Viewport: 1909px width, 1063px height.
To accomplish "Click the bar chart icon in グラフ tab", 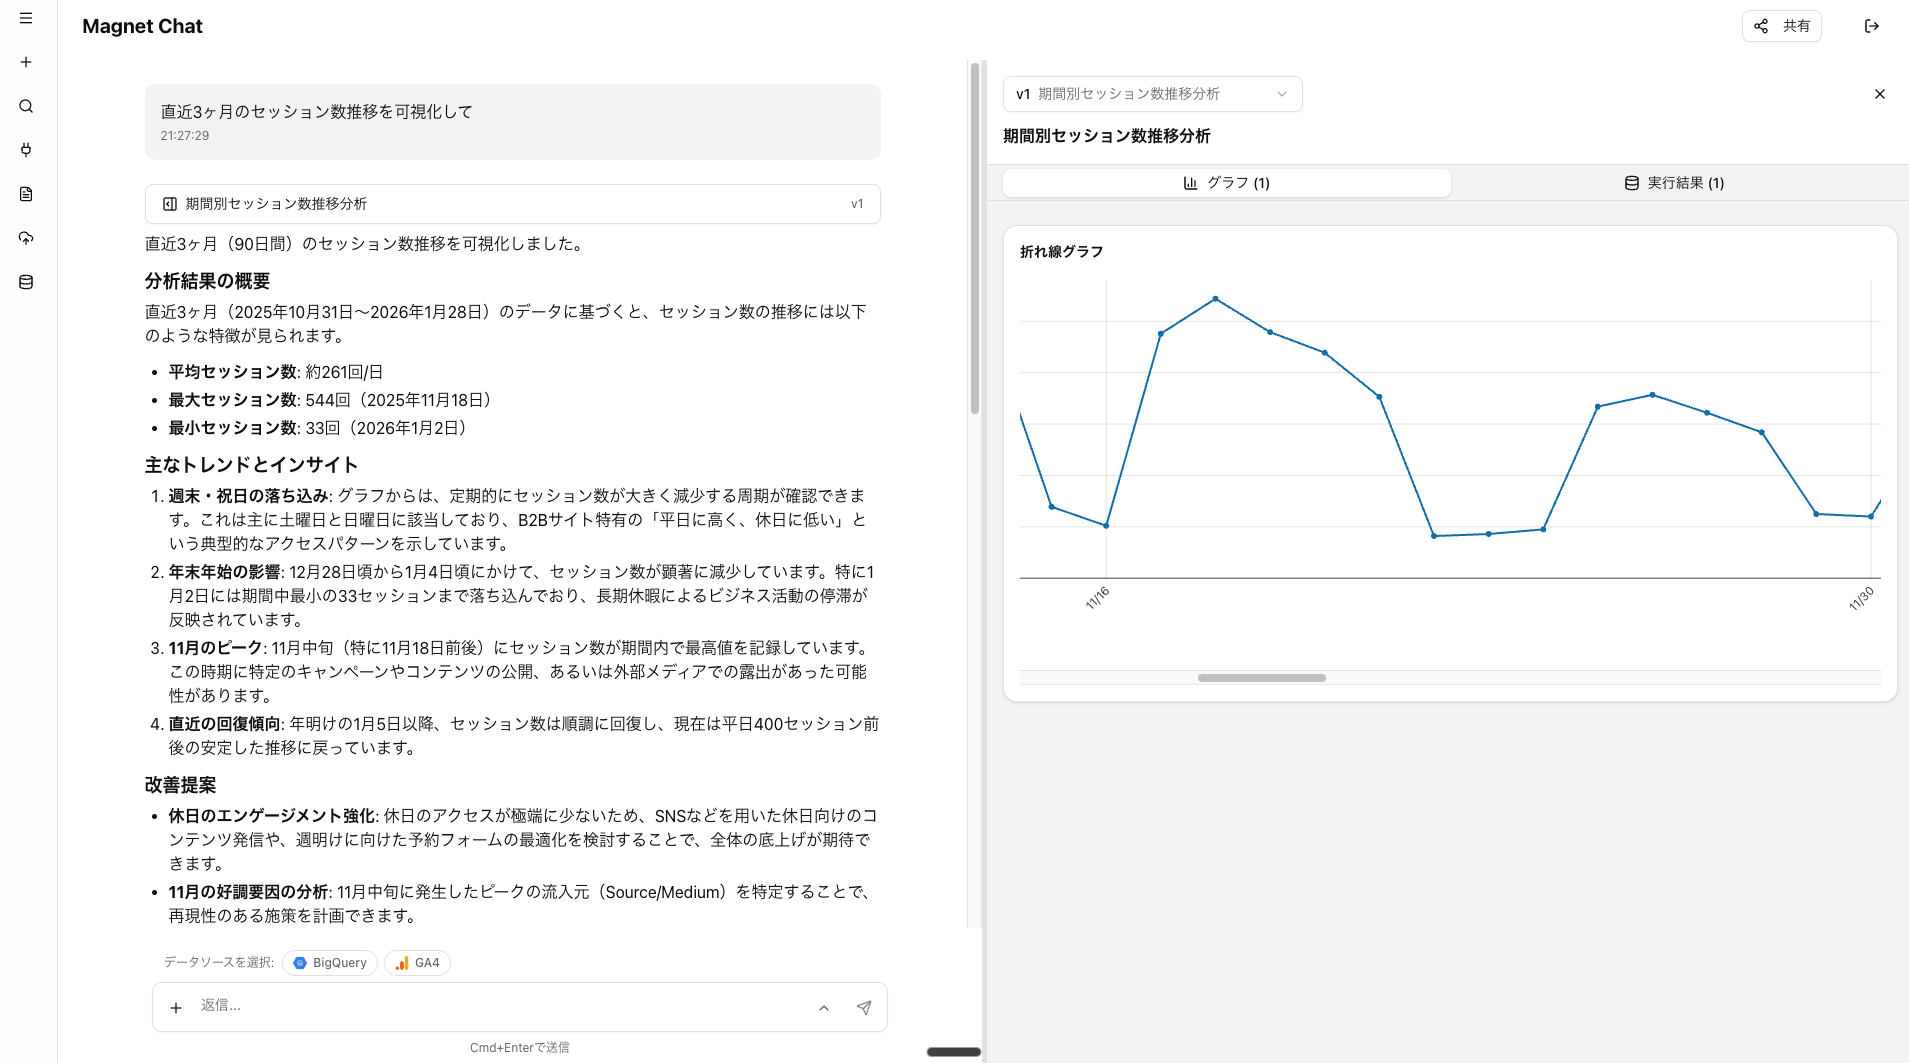I will [x=1190, y=183].
